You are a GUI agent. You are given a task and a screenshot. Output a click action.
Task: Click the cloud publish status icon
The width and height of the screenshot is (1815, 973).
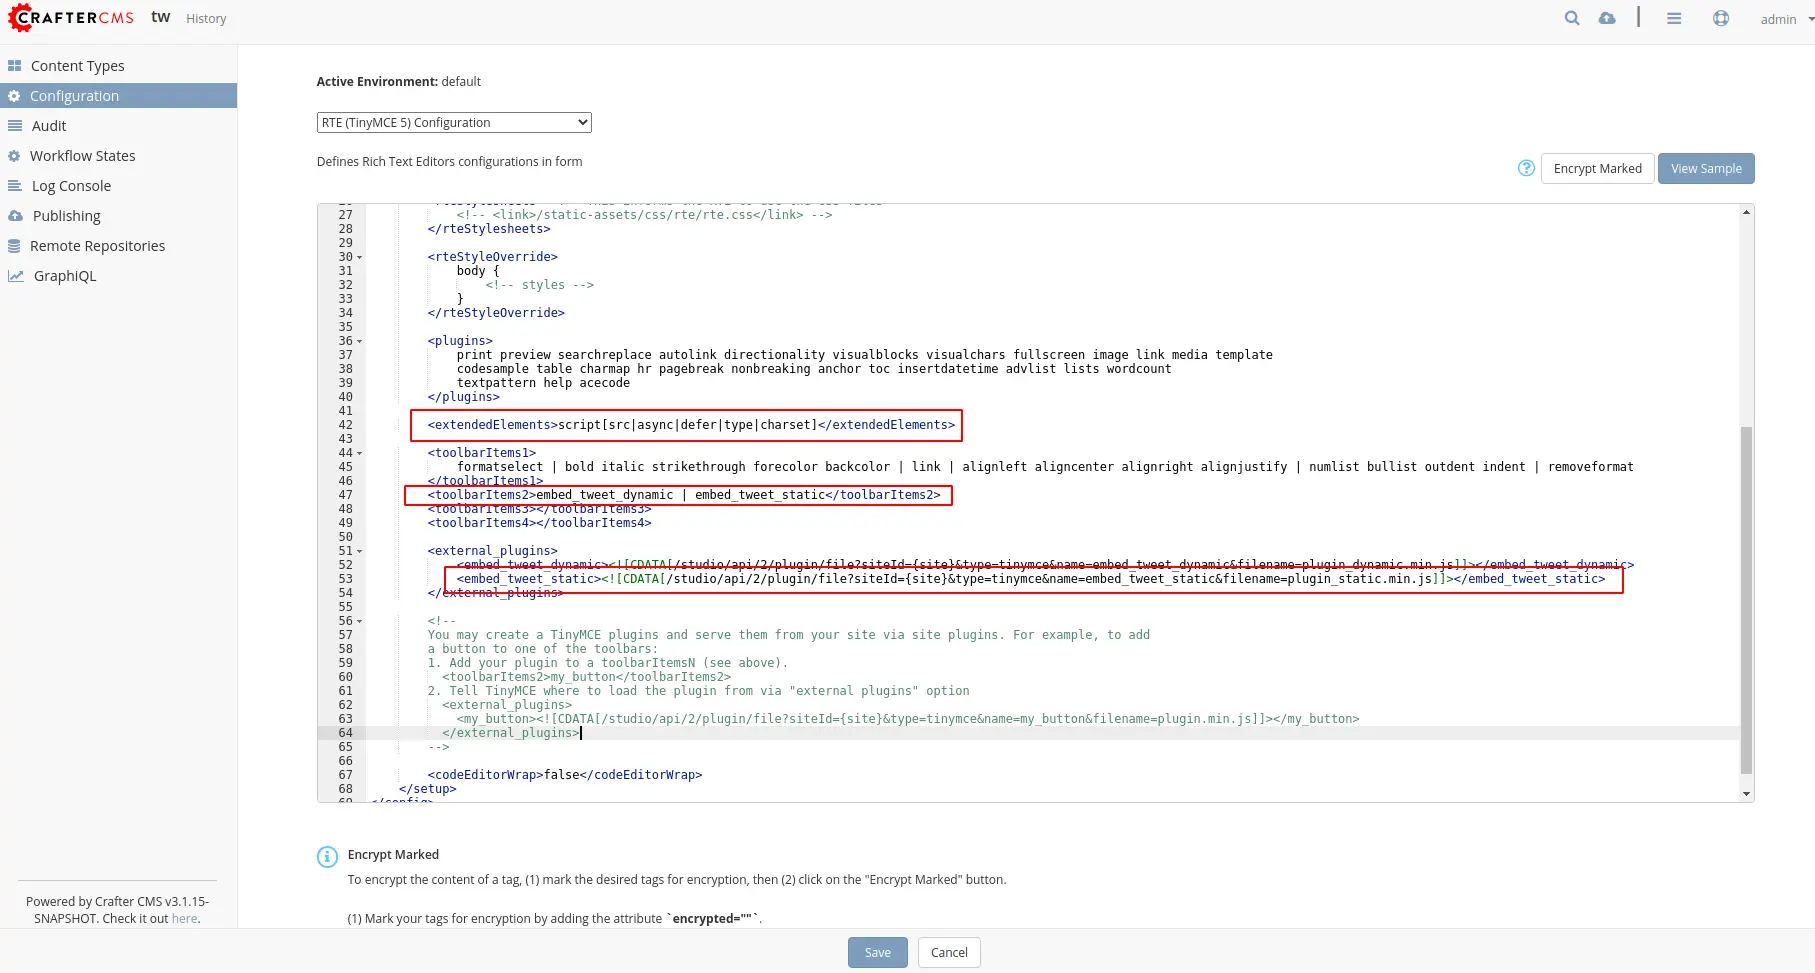[x=1607, y=18]
